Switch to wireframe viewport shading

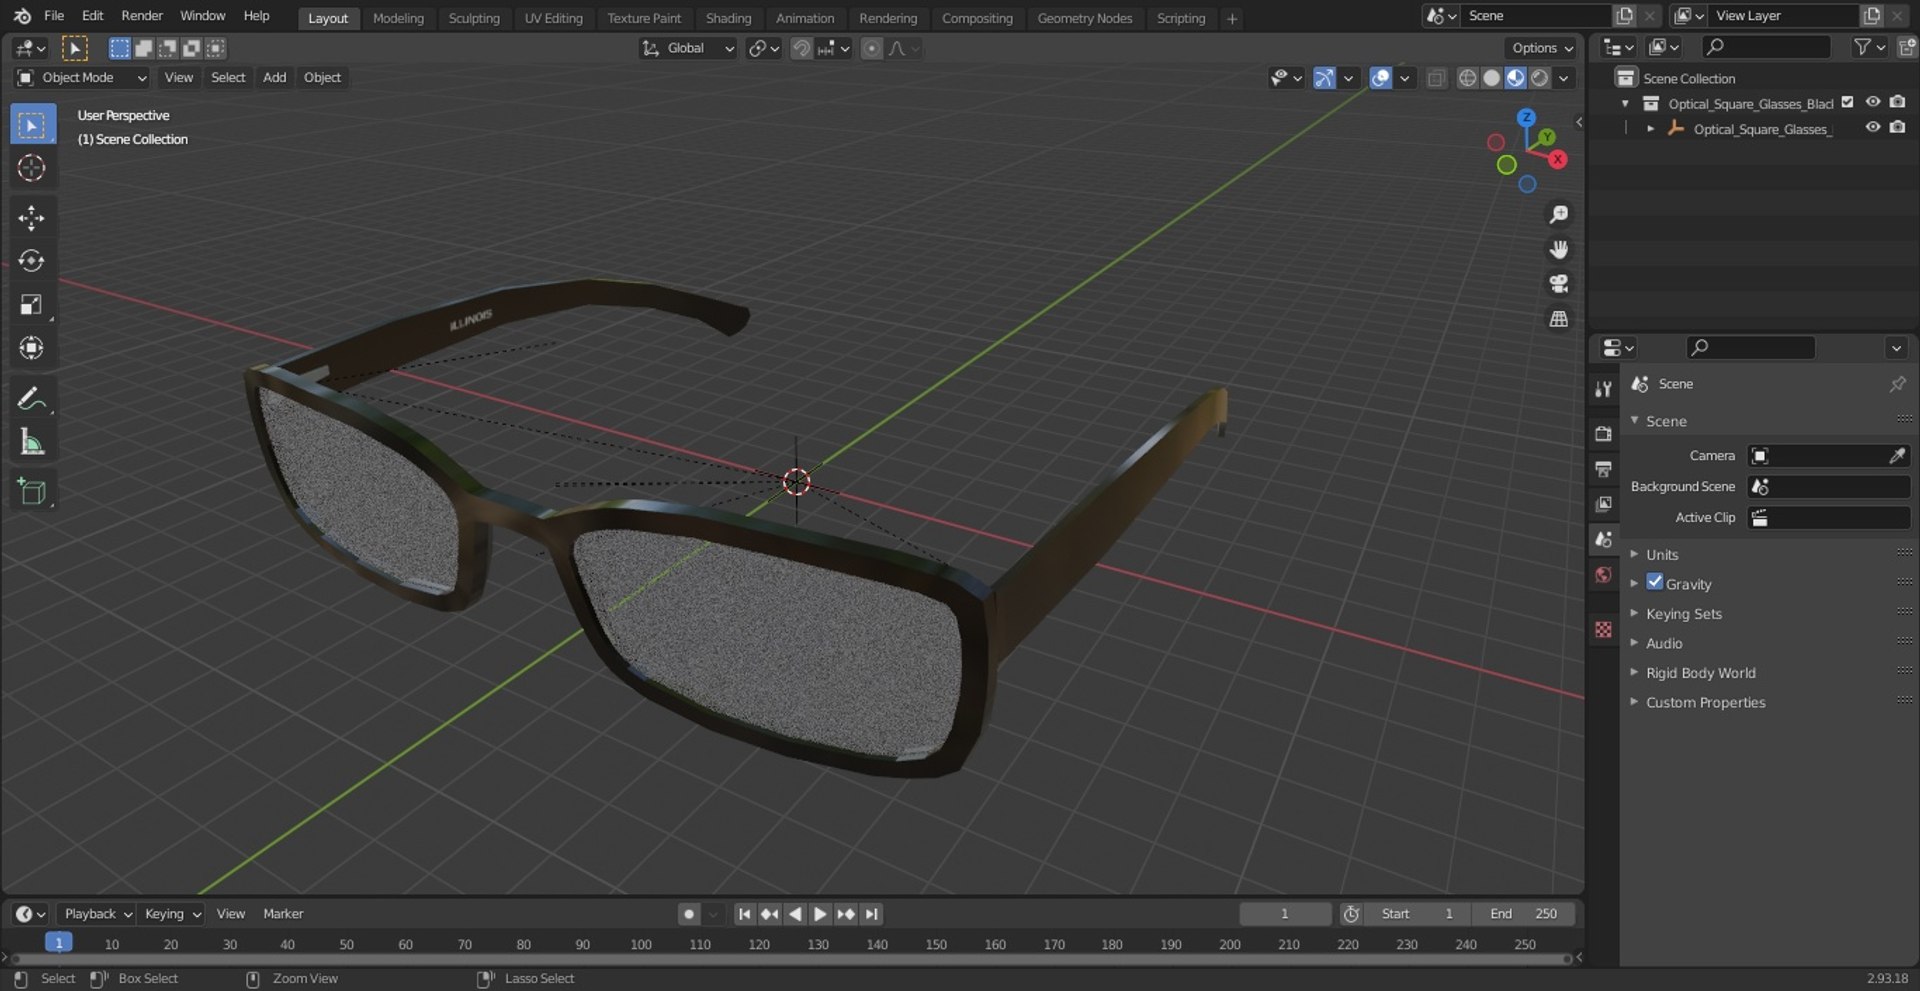1467,78
